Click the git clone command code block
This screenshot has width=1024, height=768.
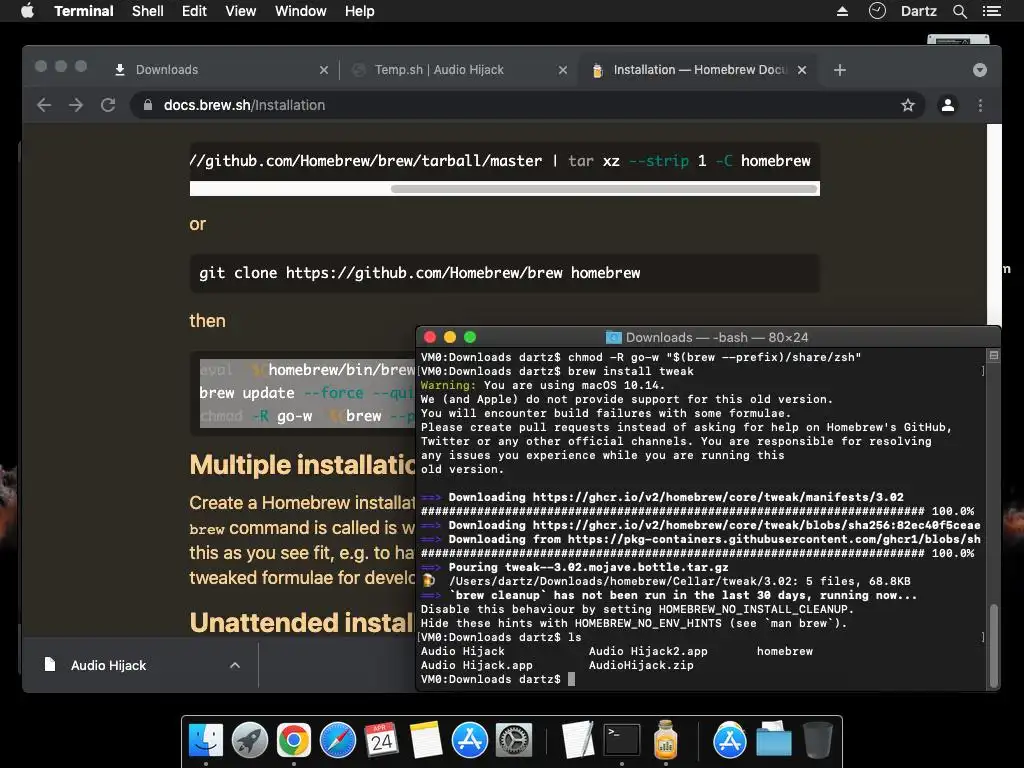(505, 273)
